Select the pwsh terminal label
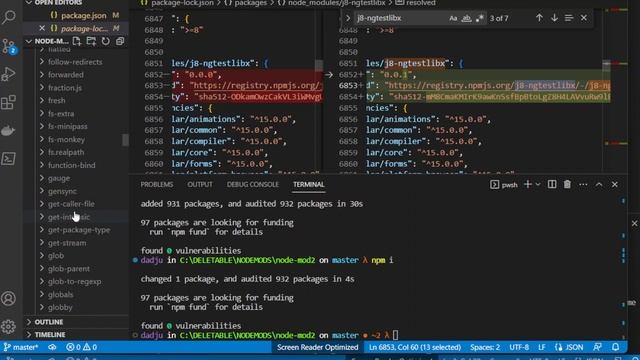Screen dimensions: 640x360 pos(504,184)
